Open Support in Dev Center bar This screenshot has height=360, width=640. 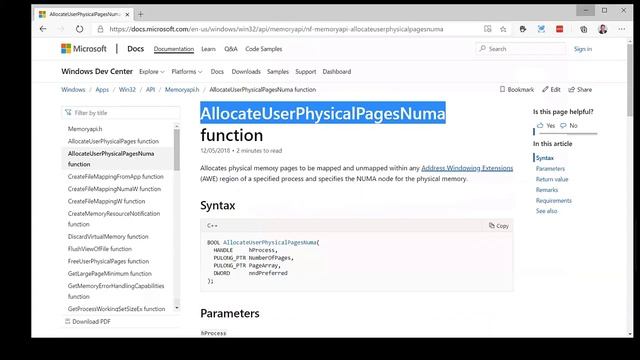pyautogui.click(x=306, y=71)
